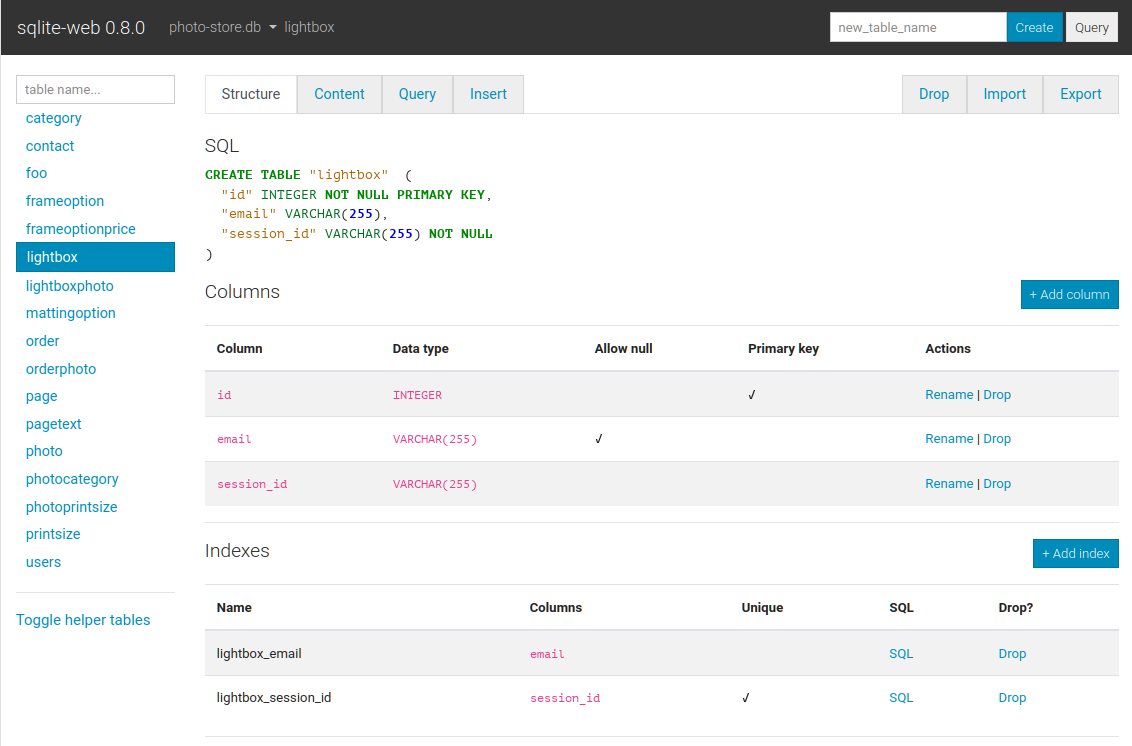Click the Create table button
This screenshot has height=746, width=1132.
tap(1034, 27)
